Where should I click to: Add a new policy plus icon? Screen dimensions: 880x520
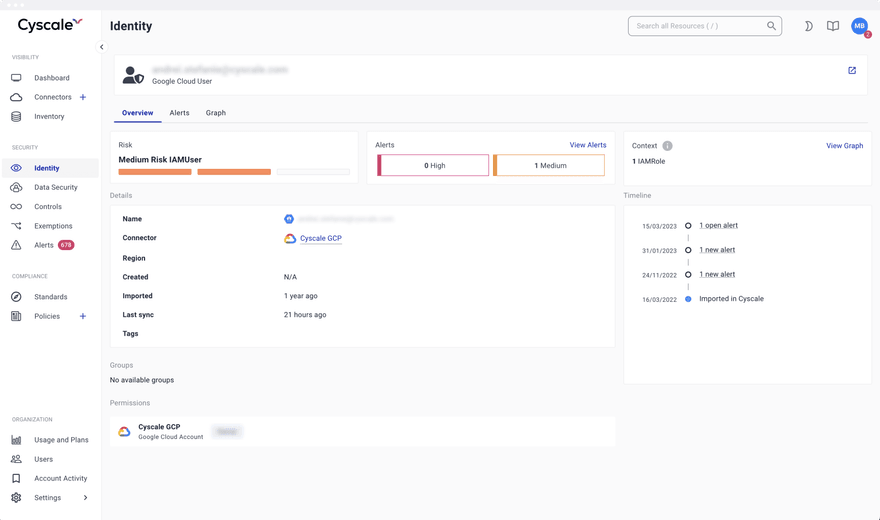[83, 316]
